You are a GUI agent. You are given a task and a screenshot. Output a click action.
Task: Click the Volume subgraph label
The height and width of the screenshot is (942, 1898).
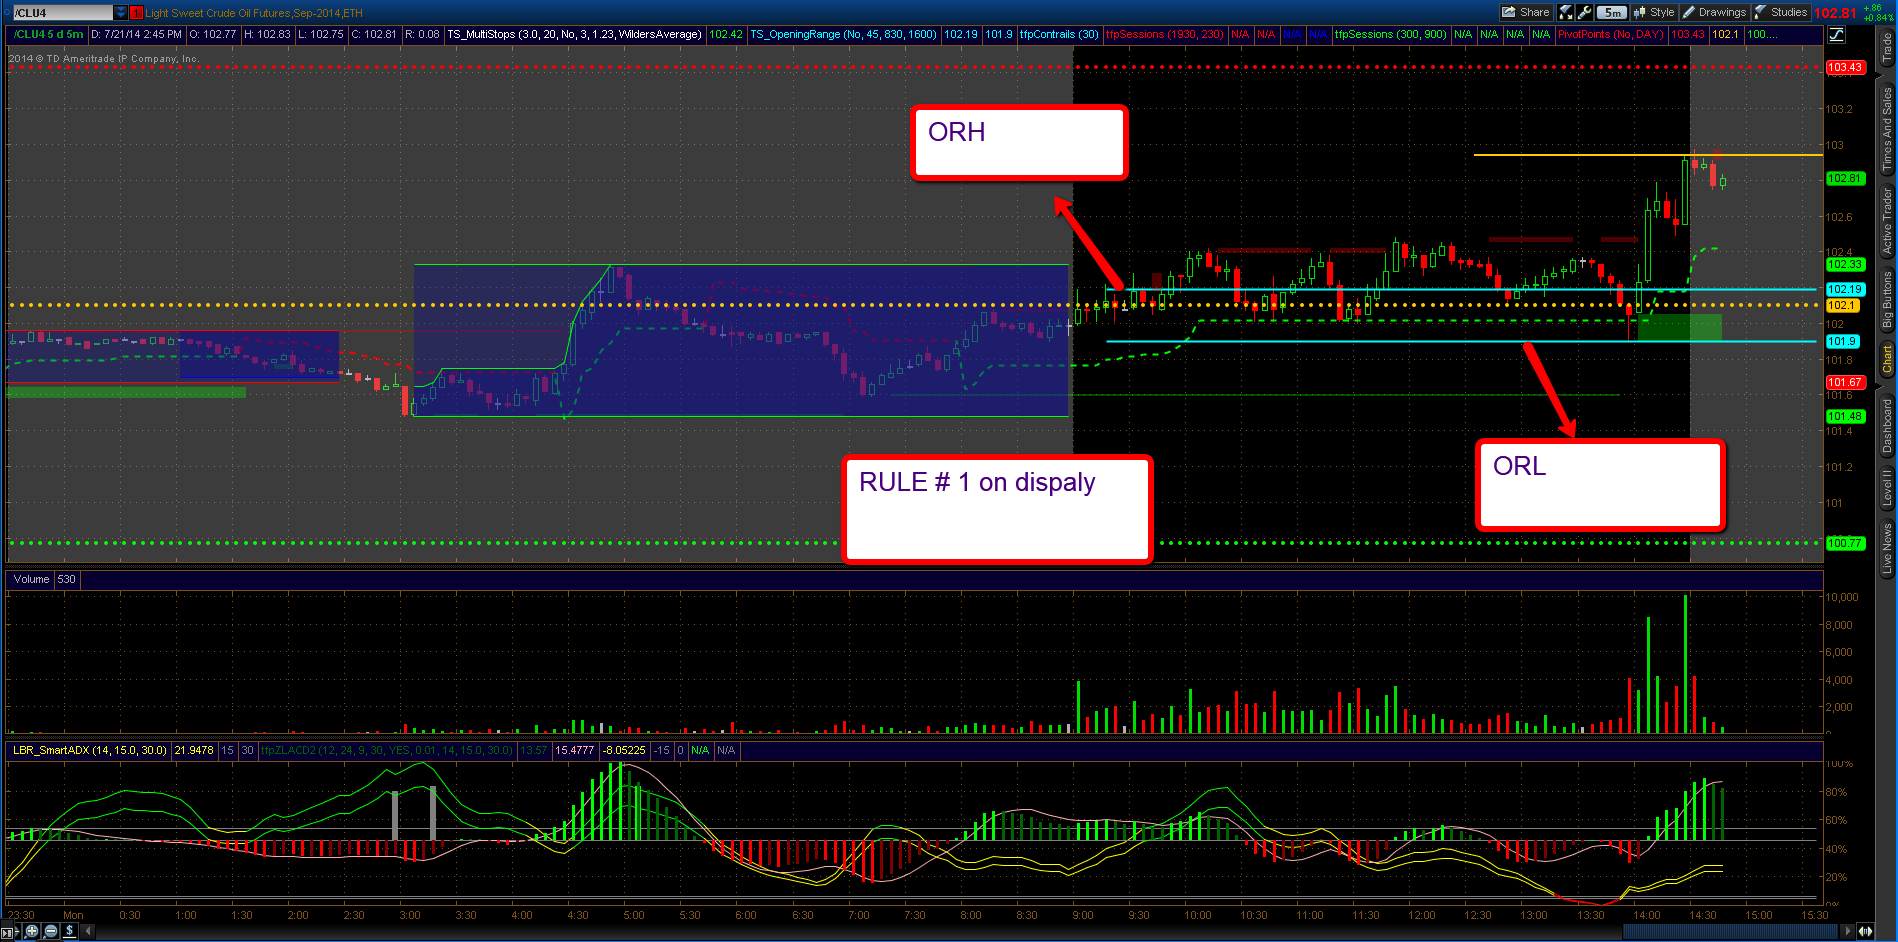pyautogui.click(x=31, y=579)
